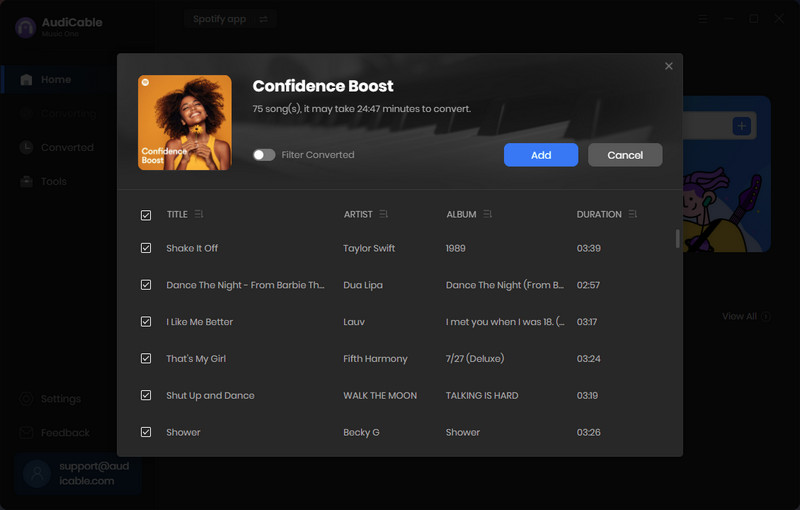This screenshot has width=800, height=510.
Task: Click the Converted clock icon in sidebar
Action: click(x=26, y=147)
